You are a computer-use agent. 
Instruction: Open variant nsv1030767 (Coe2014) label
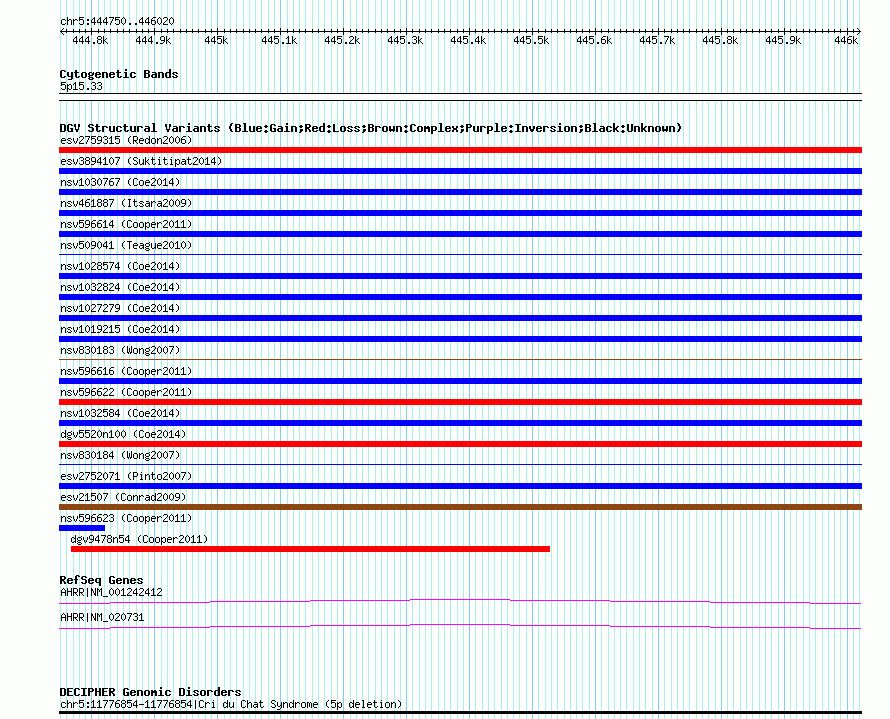tap(120, 182)
